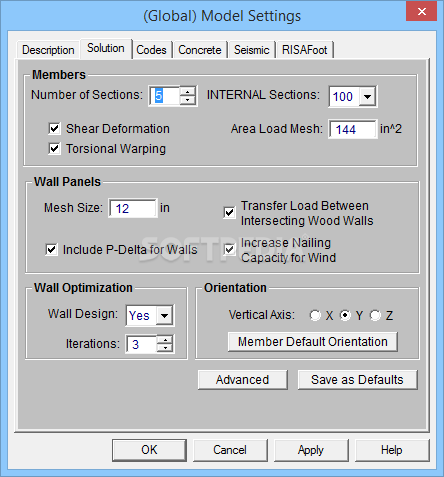This screenshot has width=444, height=477.
Task: Cancel the Model Settings dialog
Action: pos(230,450)
